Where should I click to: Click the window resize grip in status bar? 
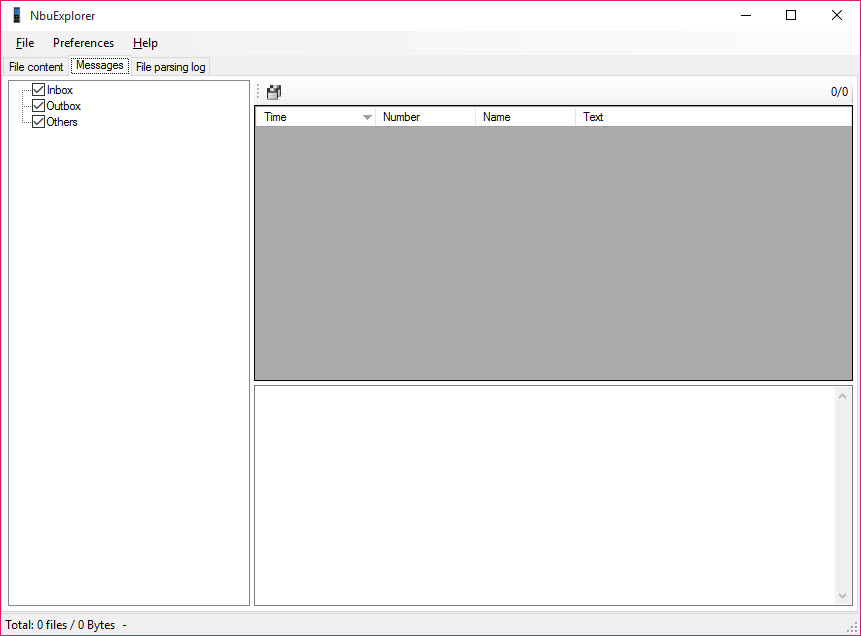pos(852,627)
